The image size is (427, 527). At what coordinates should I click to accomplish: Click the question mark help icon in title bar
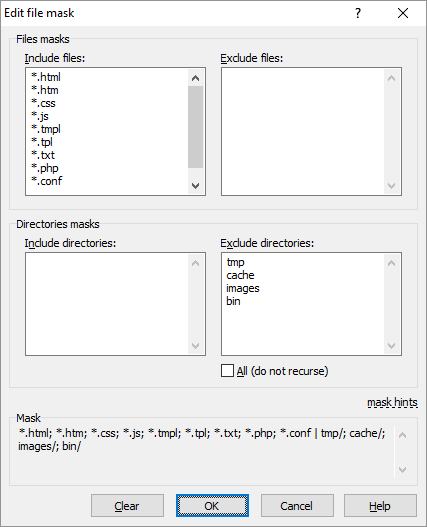[358, 13]
